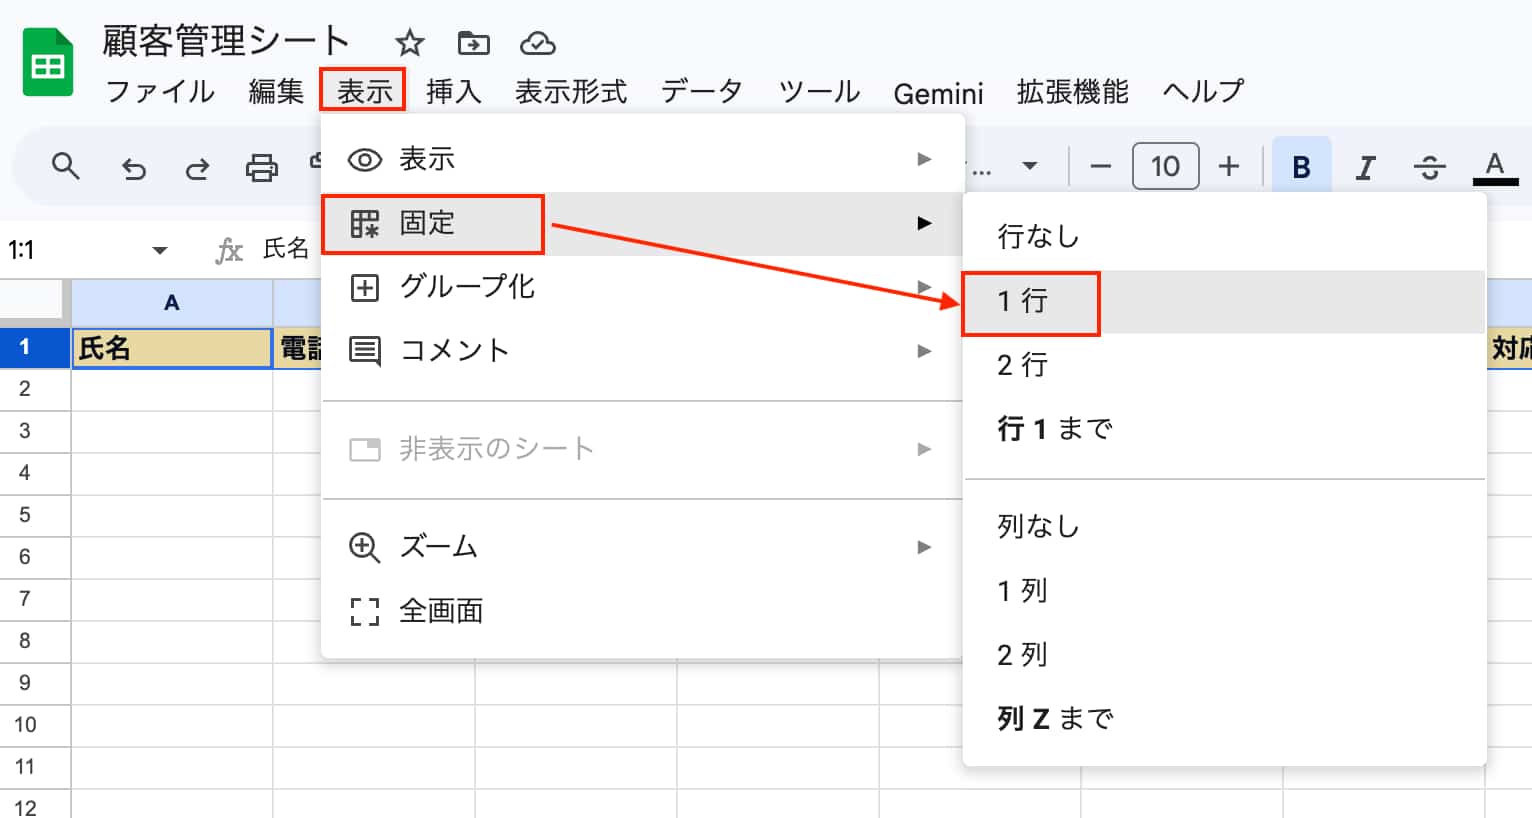Viewport: 1532px width, 818px height.
Task: Click the formula bar showing 氏名
Action: [x=286, y=249]
